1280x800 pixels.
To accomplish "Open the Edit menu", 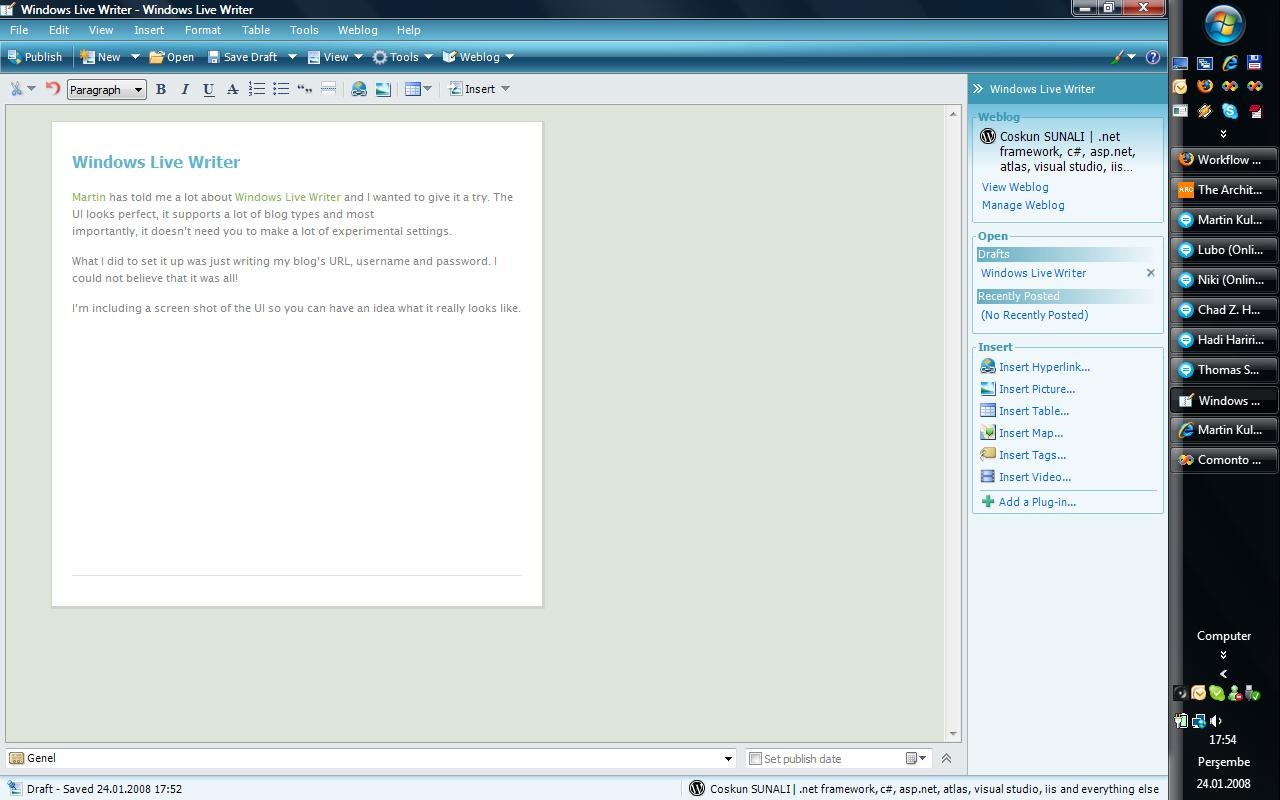I will [x=59, y=30].
